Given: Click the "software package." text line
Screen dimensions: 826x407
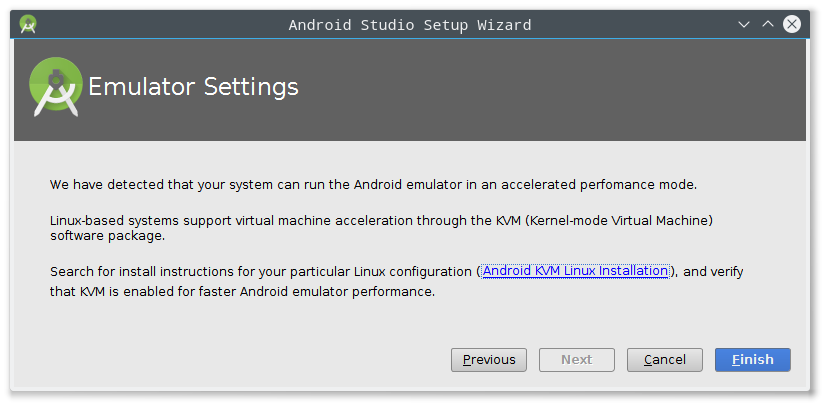Looking at the screenshot, I should [107, 236].
